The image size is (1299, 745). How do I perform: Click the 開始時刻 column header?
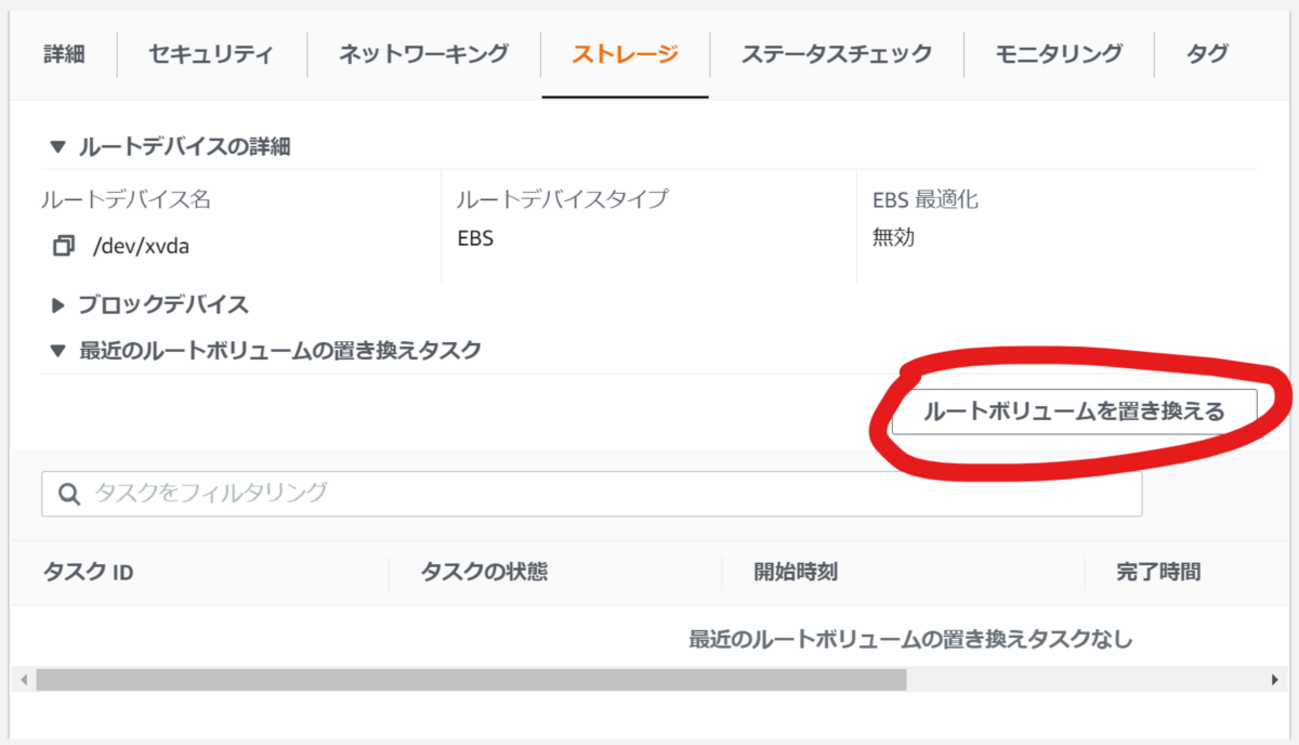coord(796,573)
